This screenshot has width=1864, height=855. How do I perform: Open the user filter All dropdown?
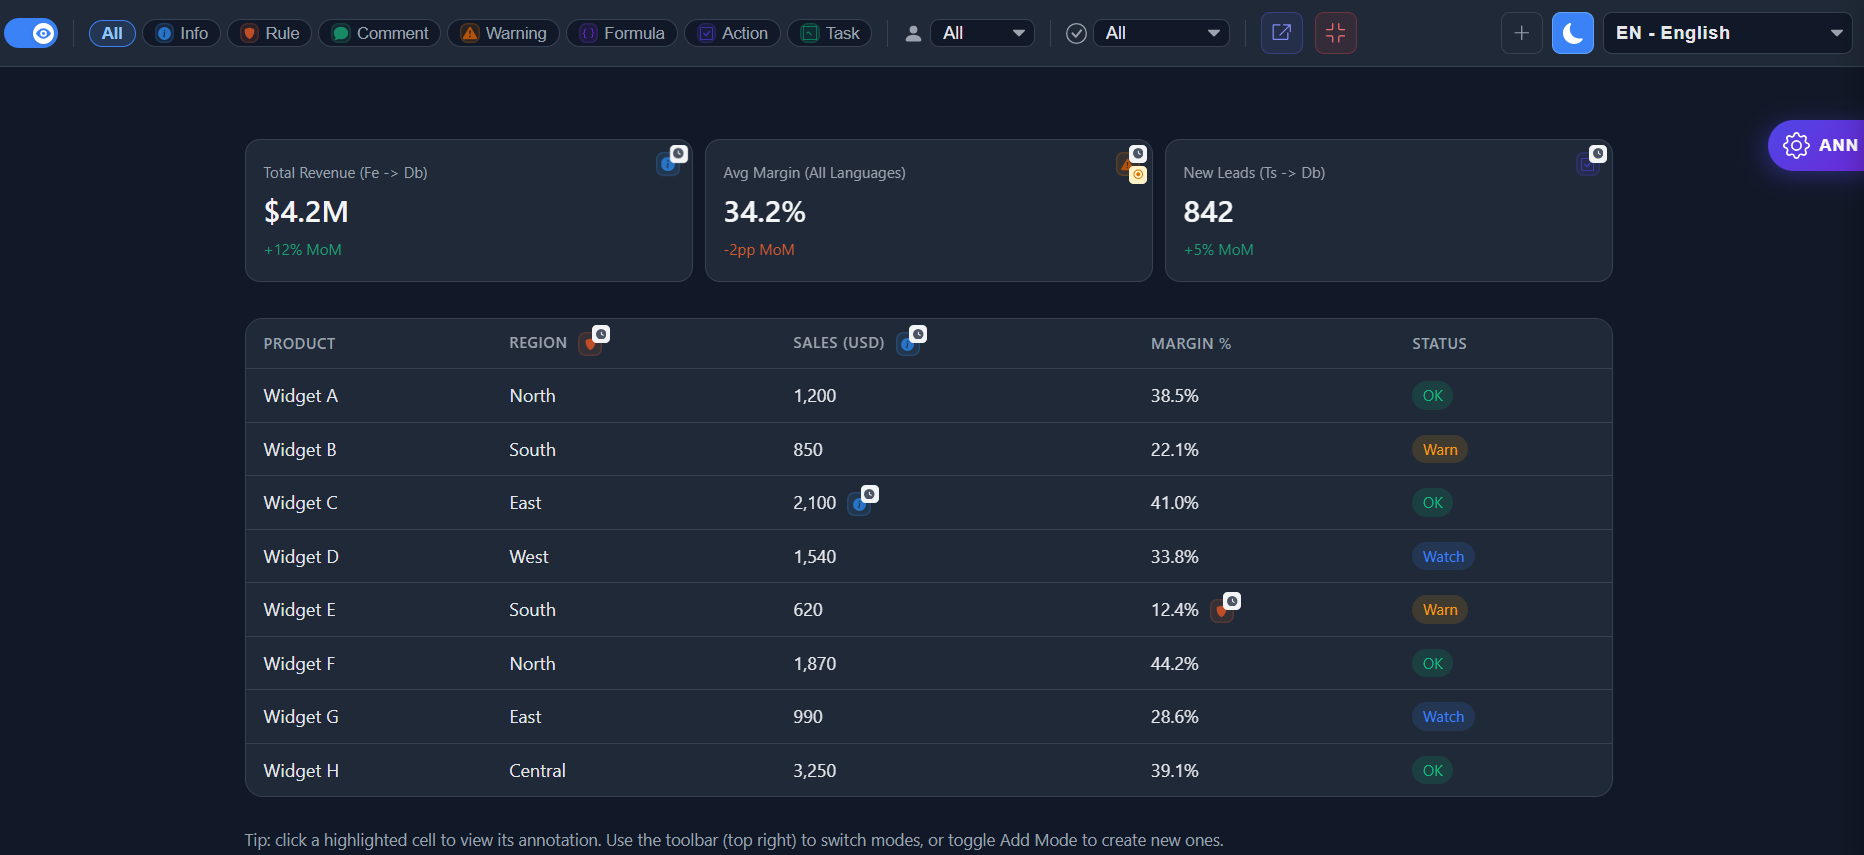tap(982, 33)
